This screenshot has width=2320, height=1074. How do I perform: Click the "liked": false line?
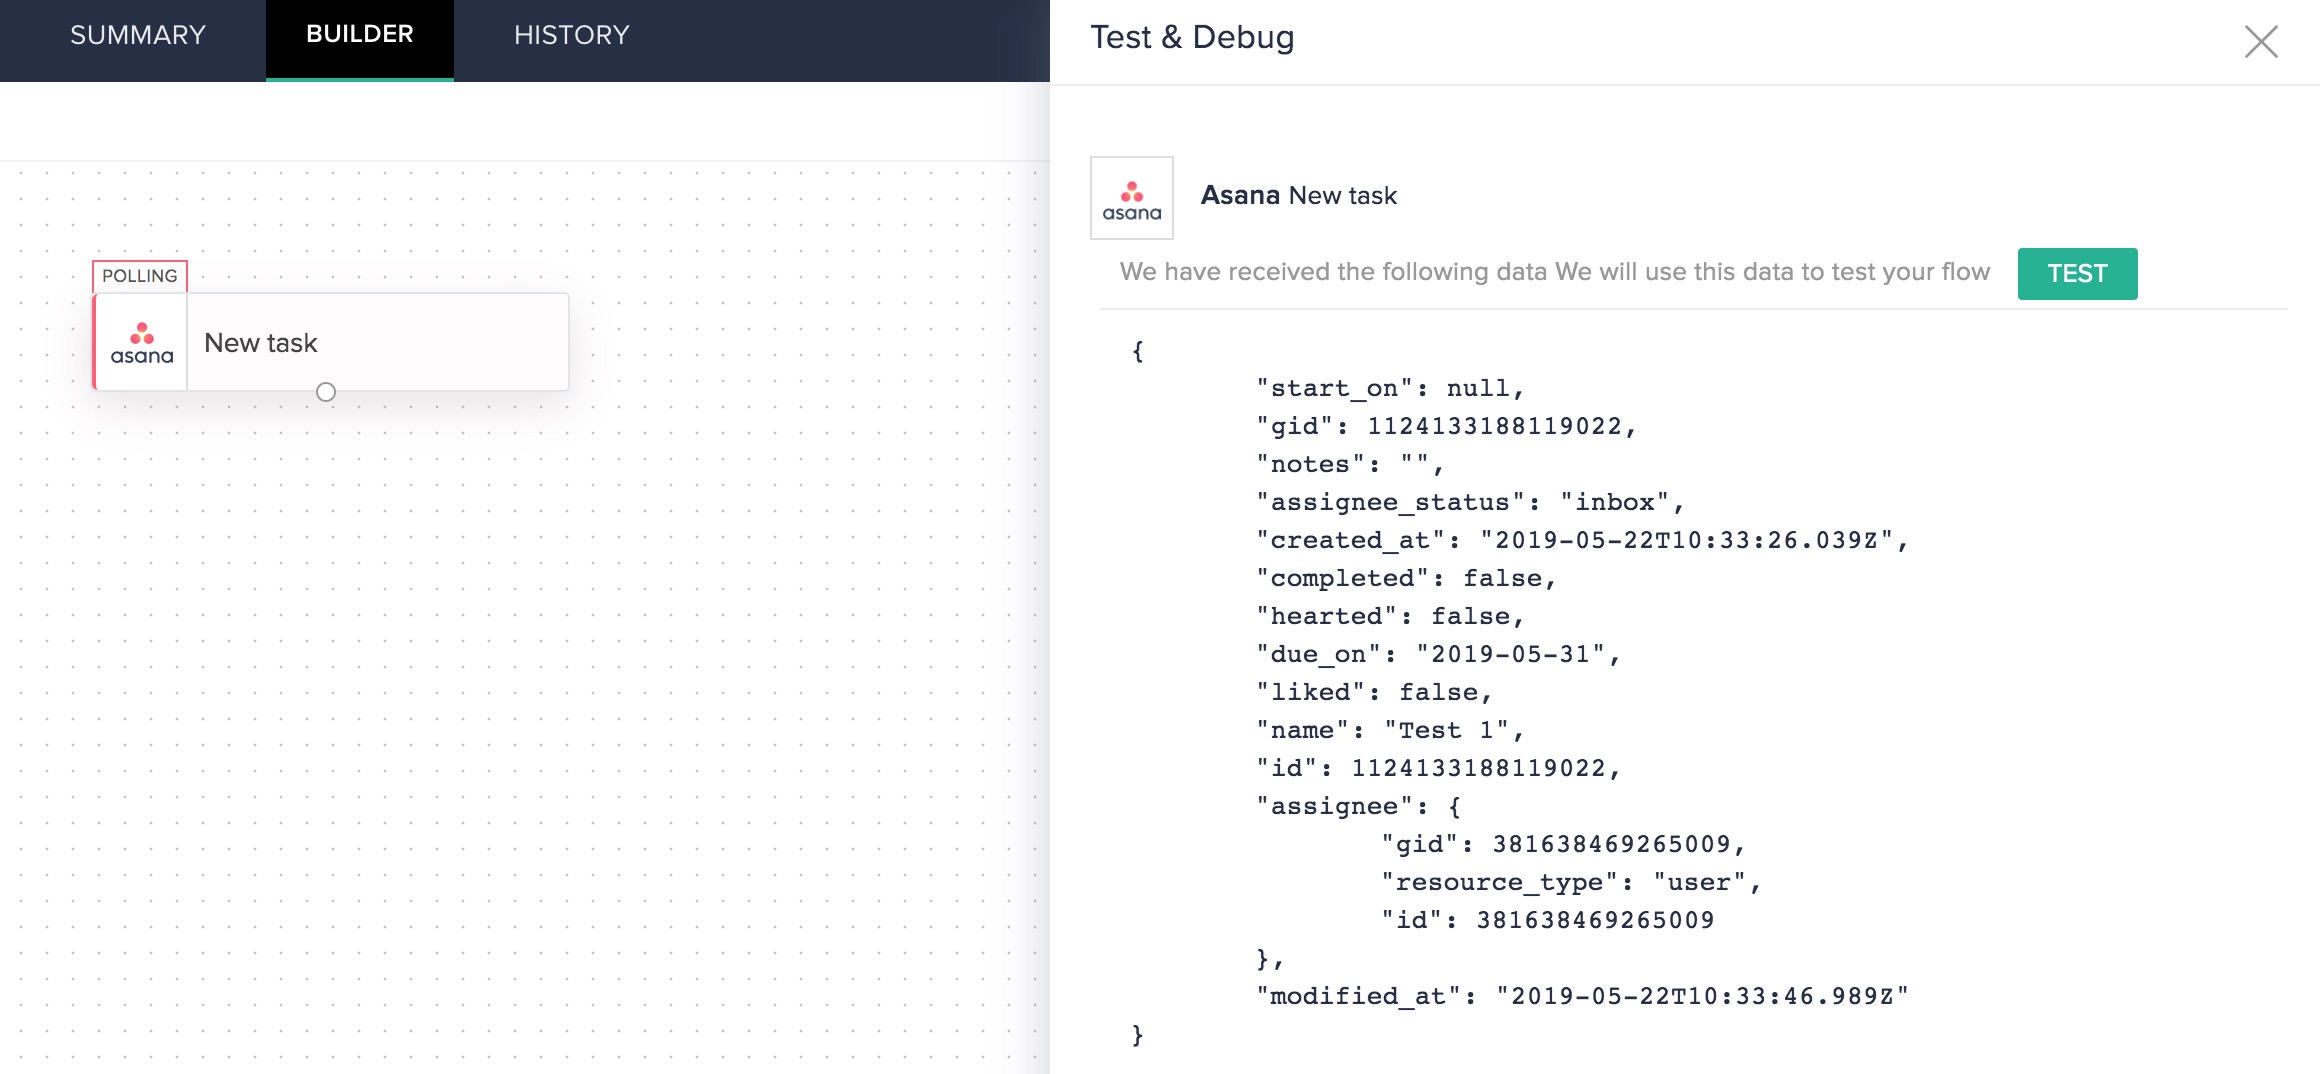click(x=1374, y=693)
